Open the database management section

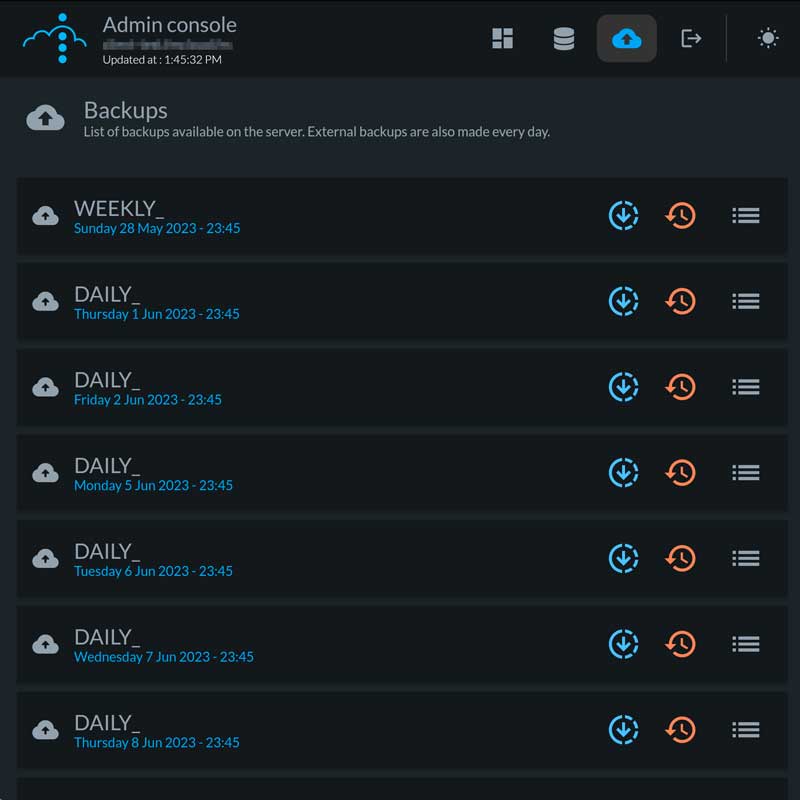pos(564,39)
